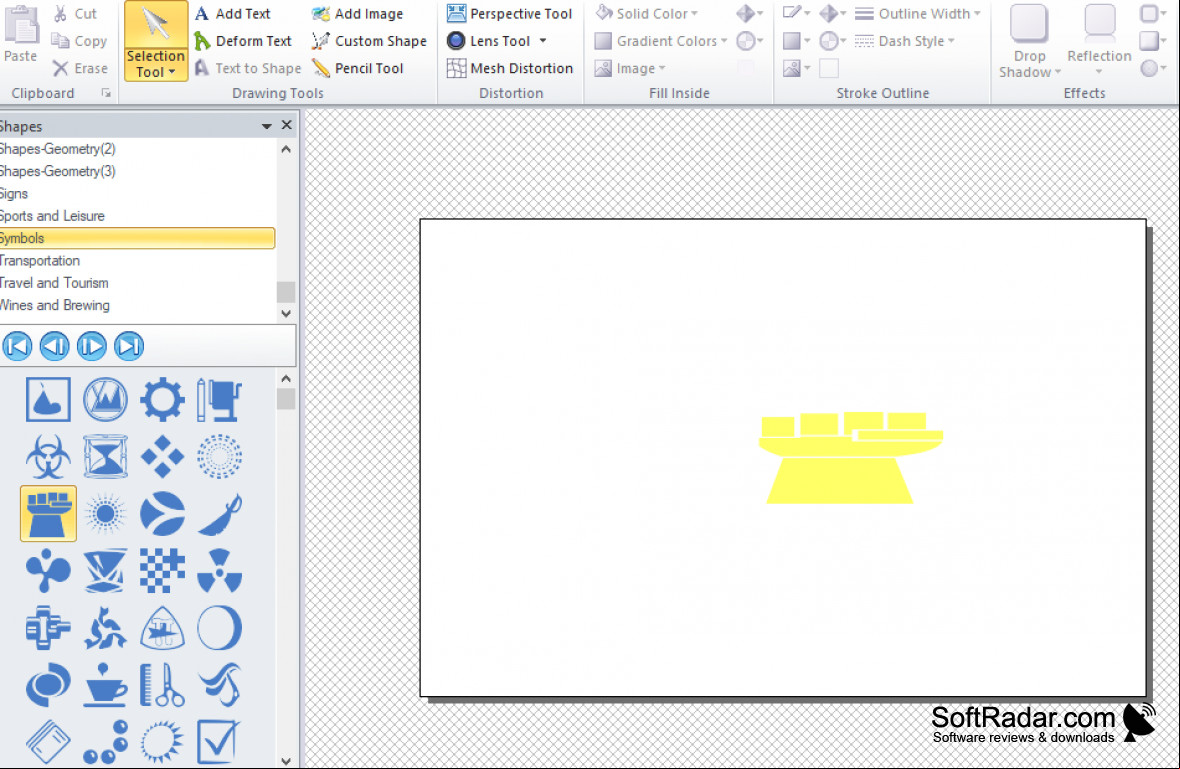Click Cut in Clipboard group
This screenshot has width=1180, height=769.
click(x=75, y=14)
